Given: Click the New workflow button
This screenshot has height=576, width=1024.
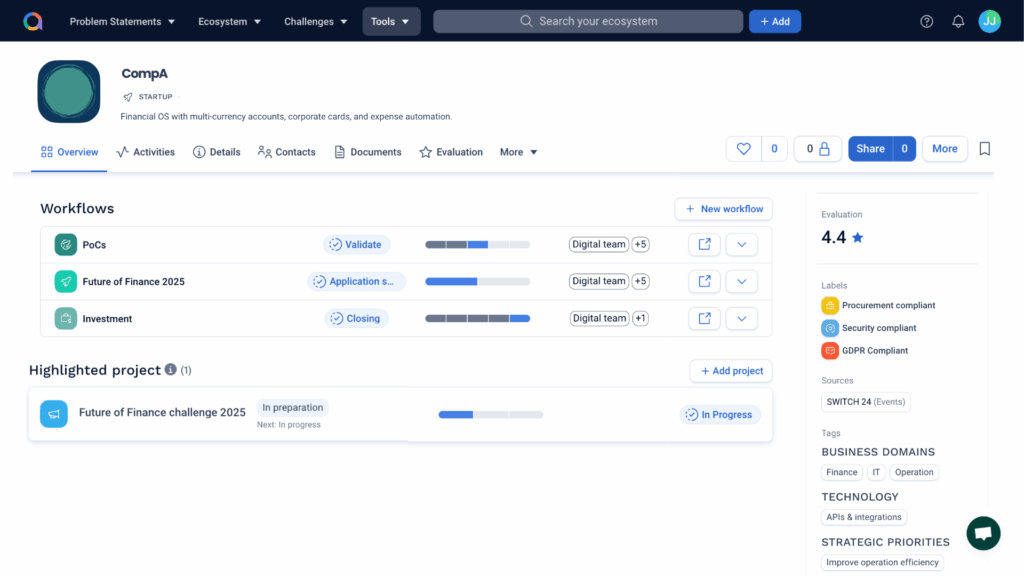Looking at the screenshot, I should pos(723,209).
